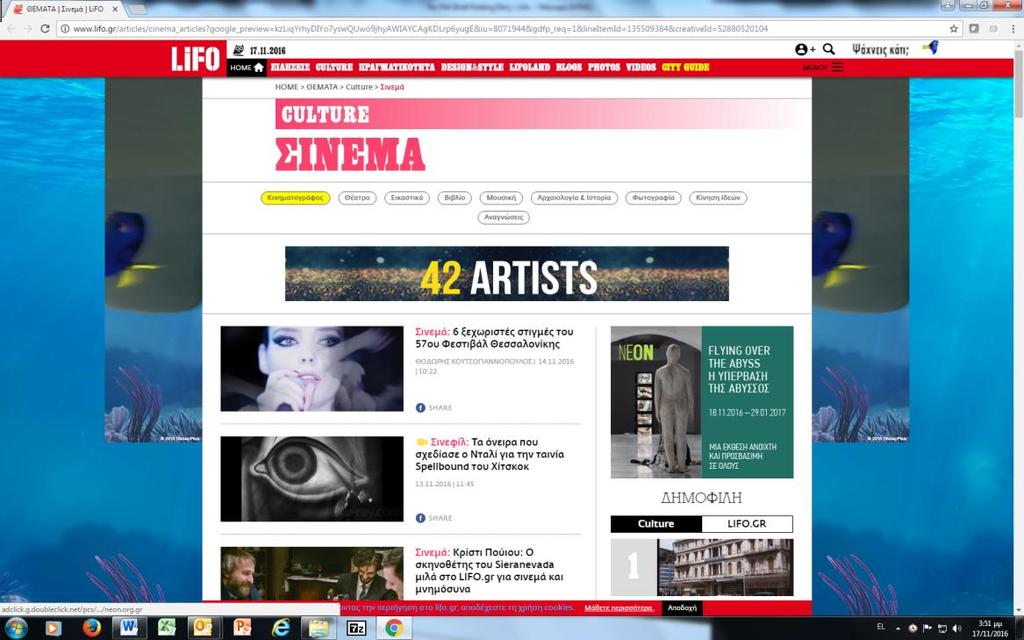Expand the ΜΕΝΟΥ hamburger menu
This screenshot has width=1024, height=640.
pyautogui.click(x=823, y=67)
